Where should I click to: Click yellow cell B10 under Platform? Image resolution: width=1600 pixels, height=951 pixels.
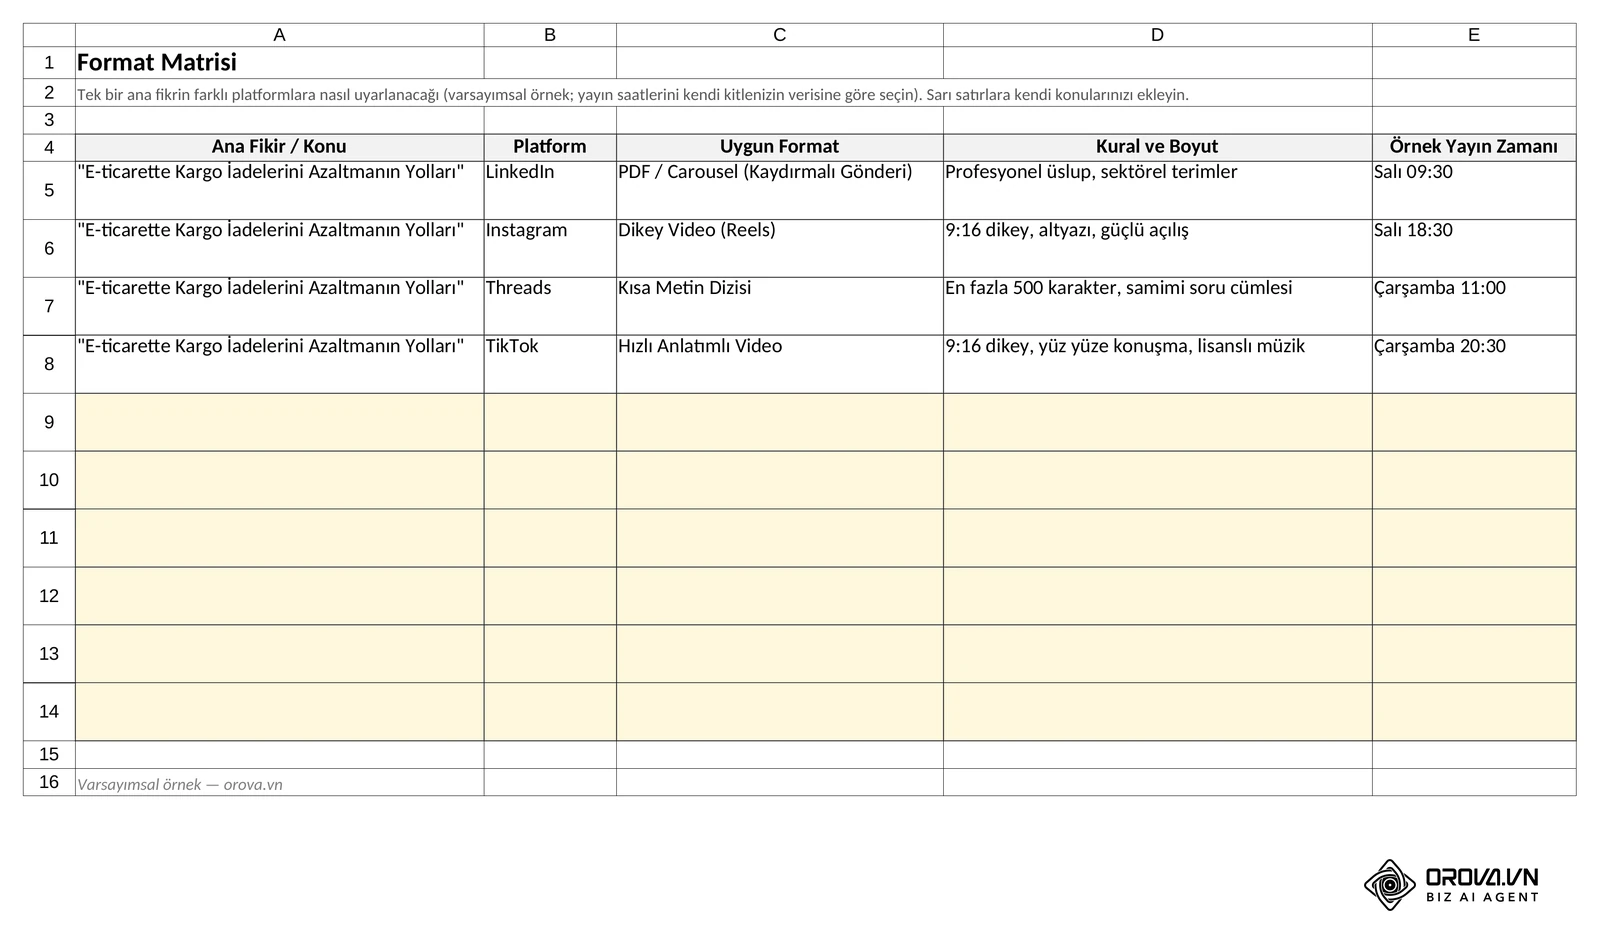550,480
